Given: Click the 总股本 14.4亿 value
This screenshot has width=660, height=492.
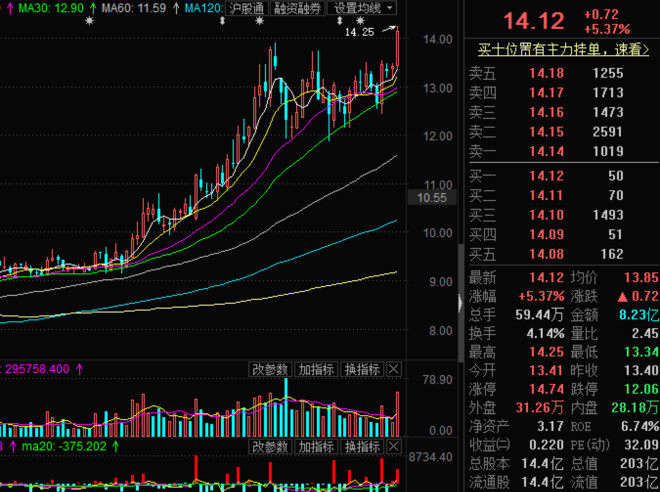Looking at the screenshot, I should pyautogui.click(x=542, y=463).
